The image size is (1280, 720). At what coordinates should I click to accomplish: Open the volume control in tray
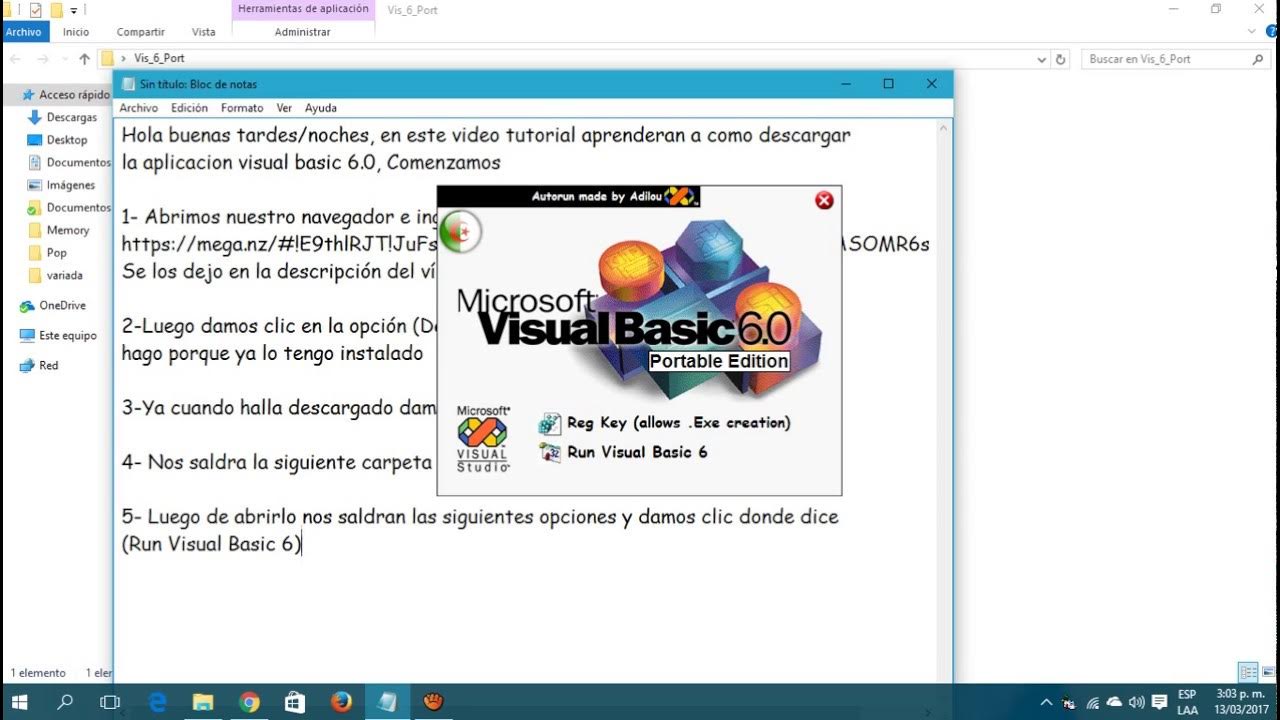tap(1137, 703)
